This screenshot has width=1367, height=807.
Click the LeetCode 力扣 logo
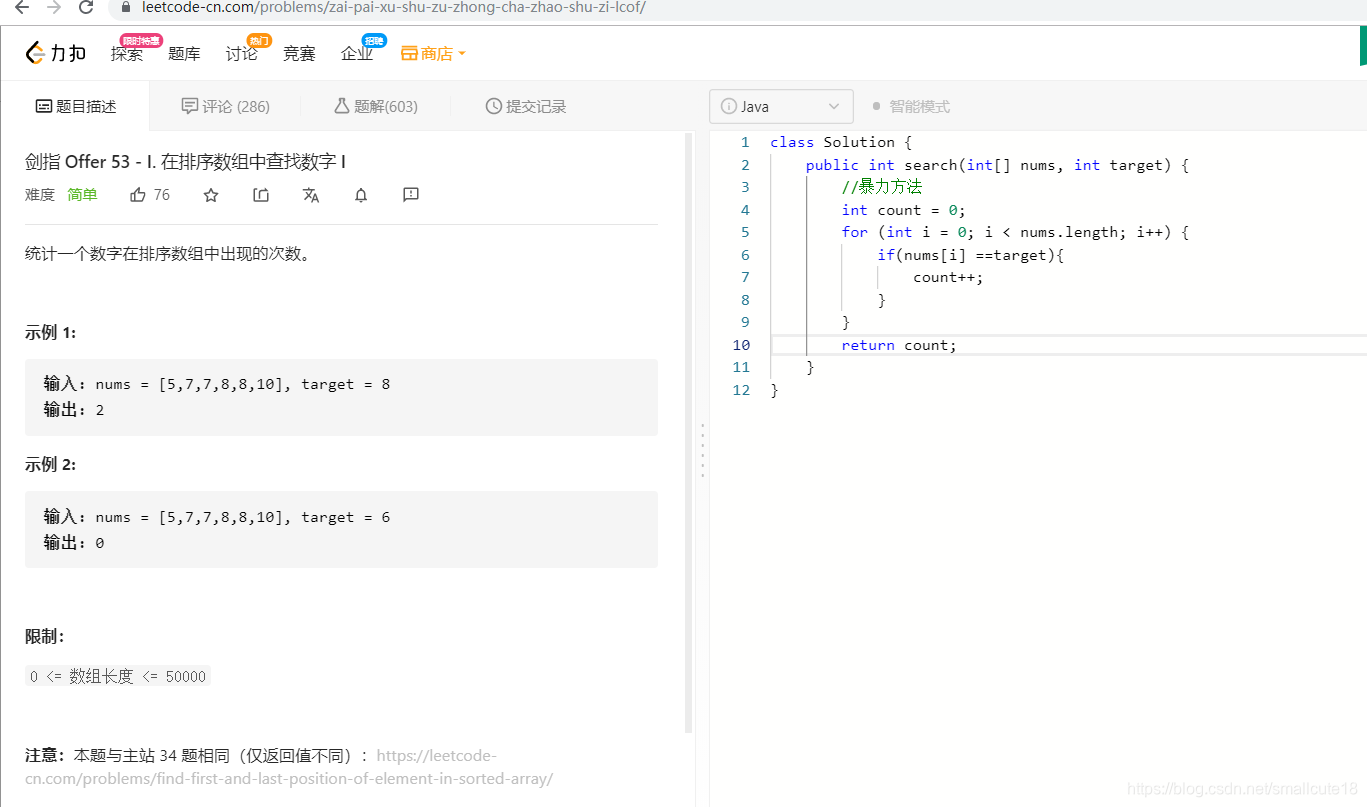pos(56,53)
